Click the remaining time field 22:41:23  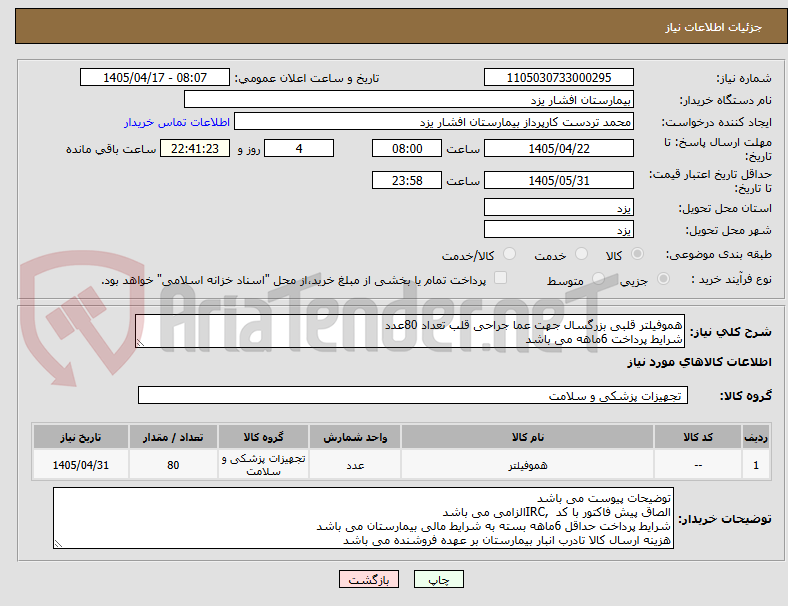coord(195,148)
